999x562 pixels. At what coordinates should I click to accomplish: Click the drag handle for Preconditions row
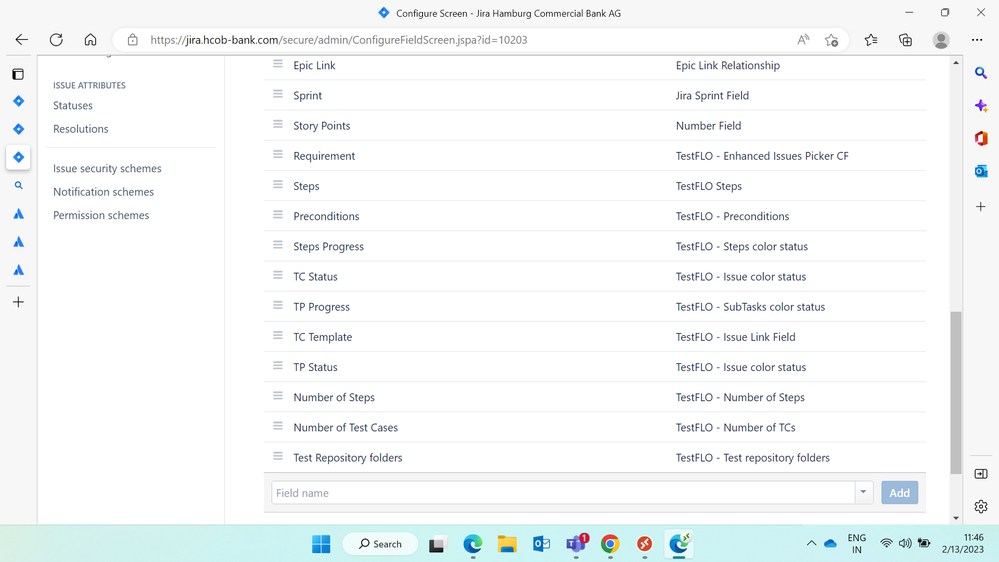point(278,215)
